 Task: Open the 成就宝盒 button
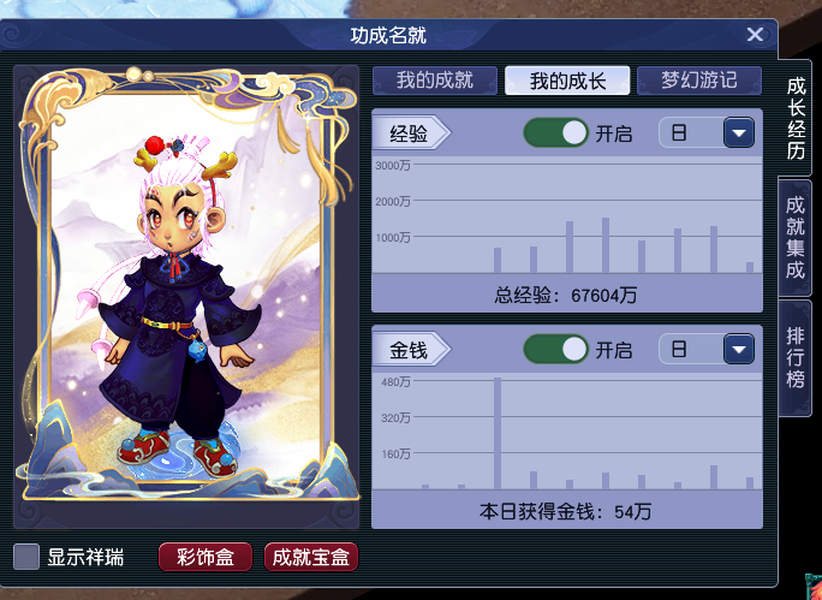[311, 557]
